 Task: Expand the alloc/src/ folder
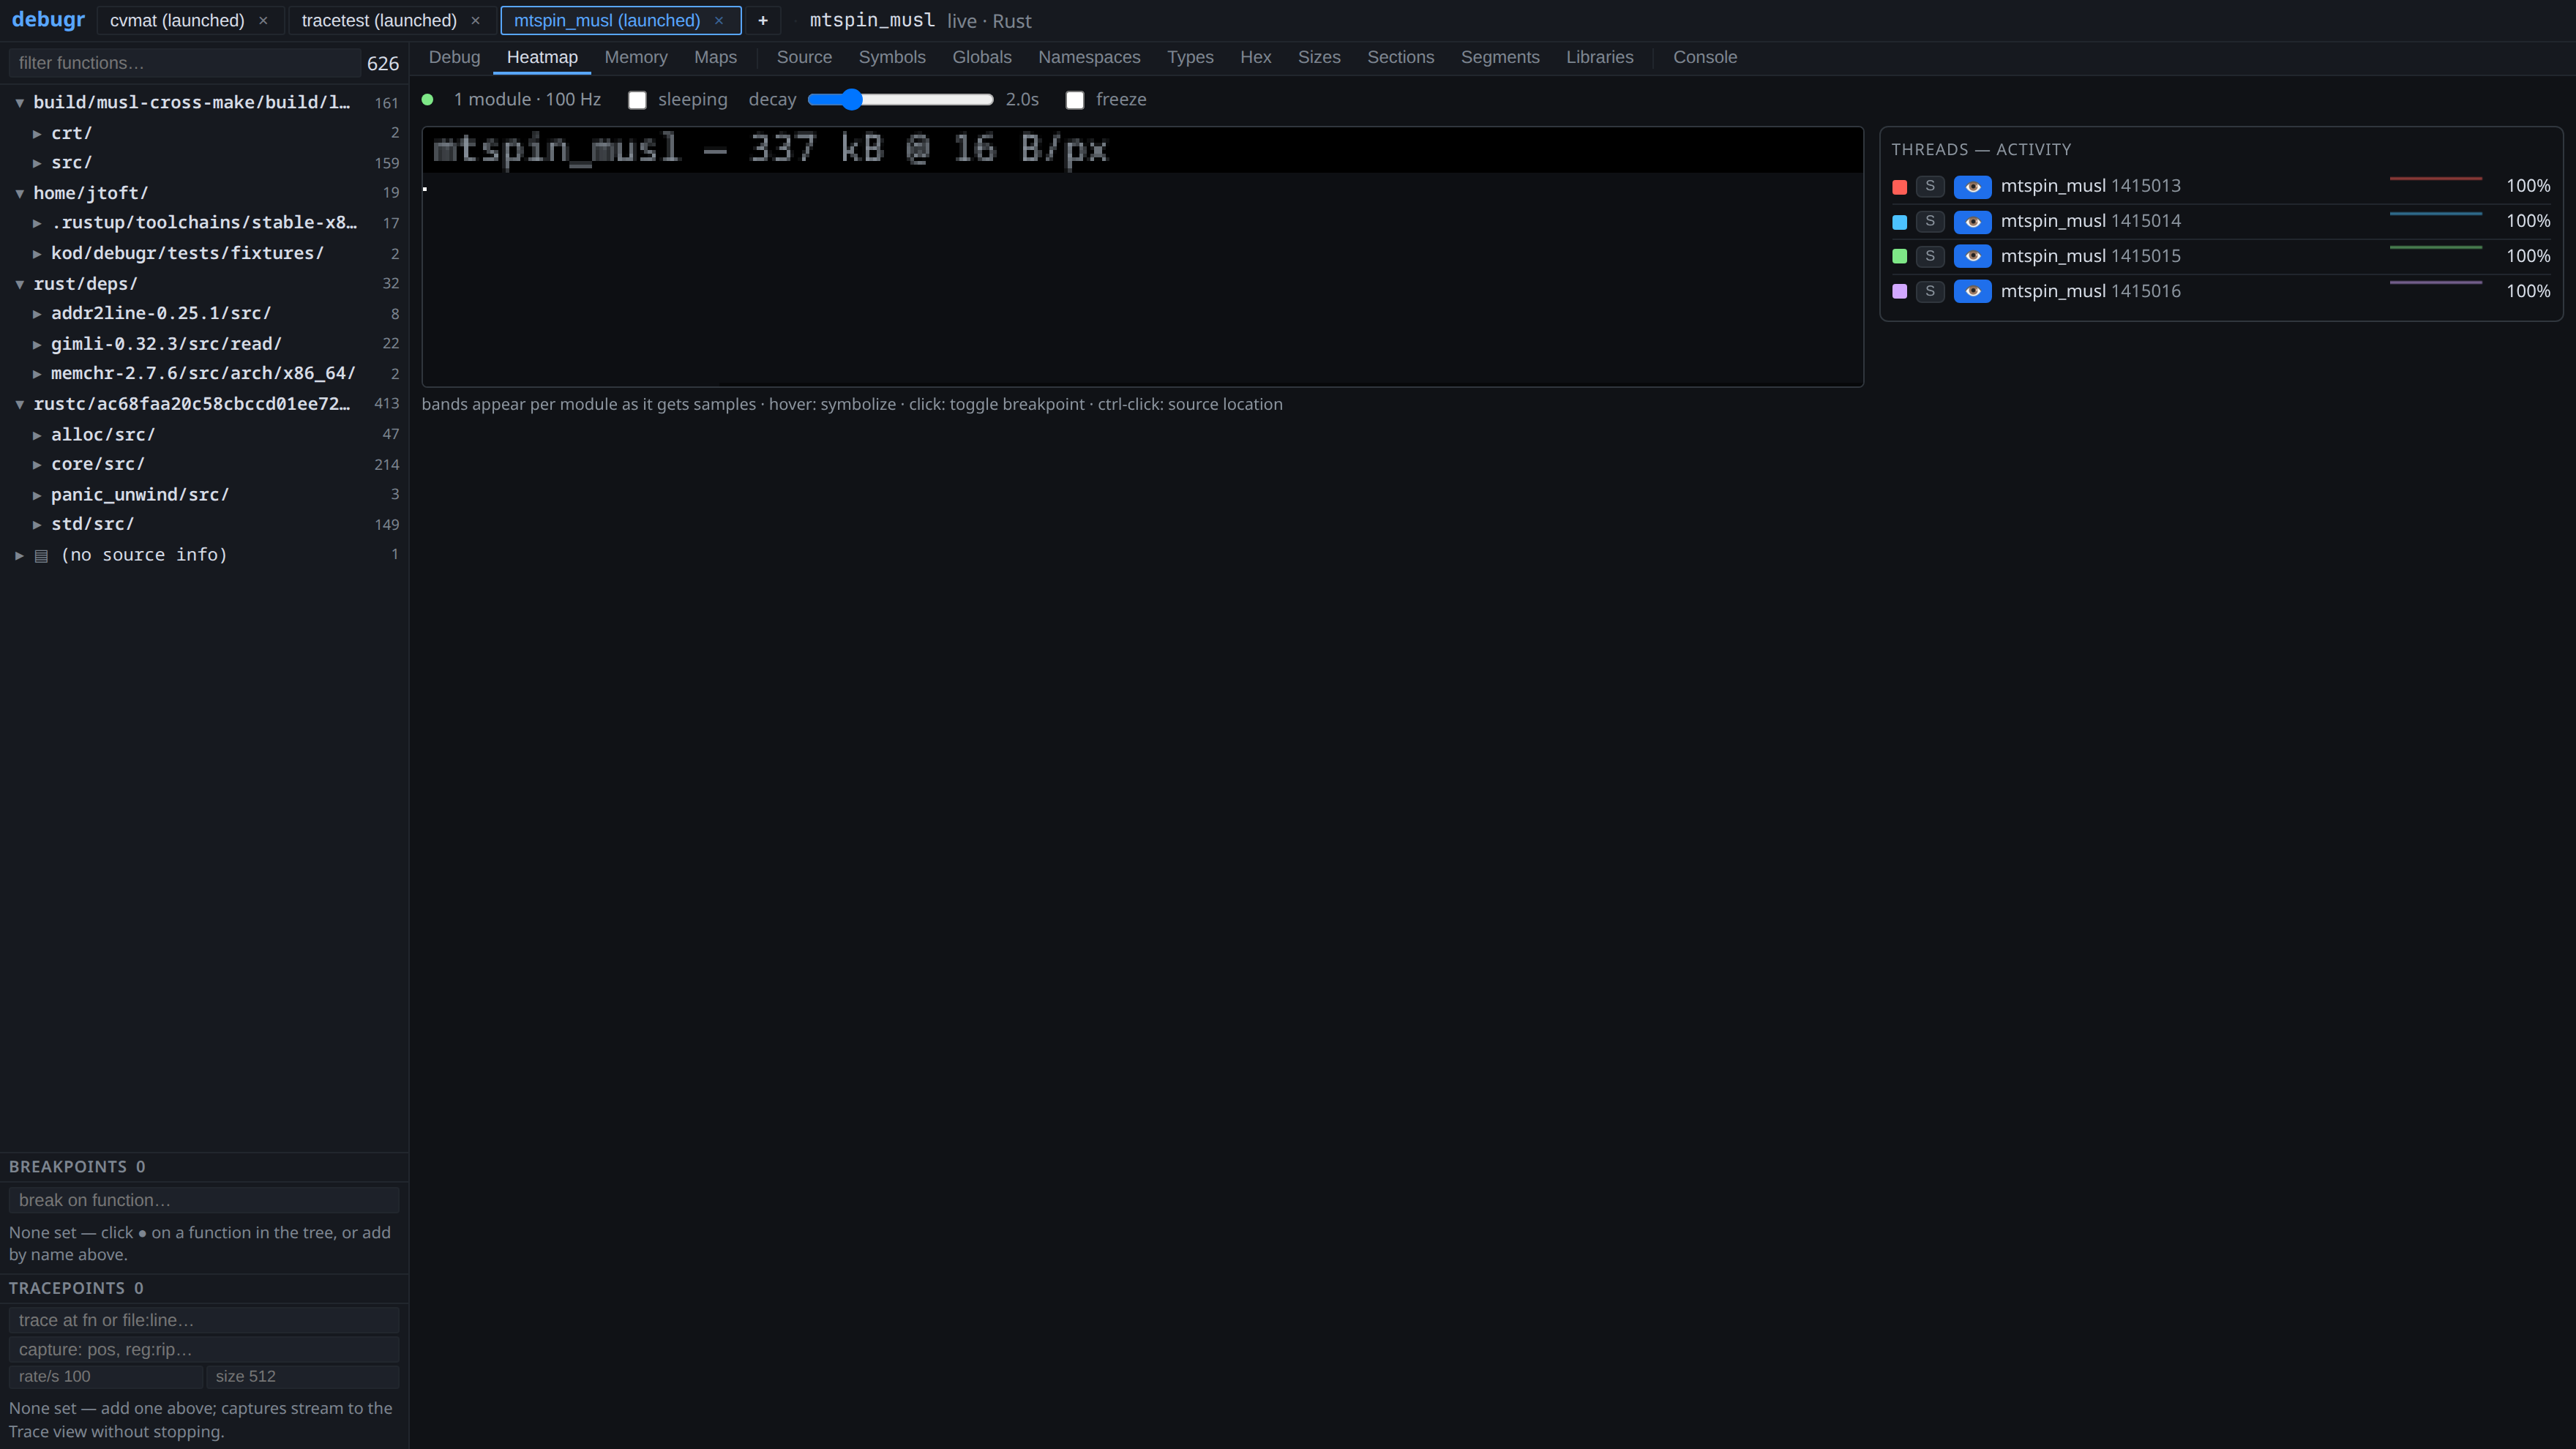[37, 435]
